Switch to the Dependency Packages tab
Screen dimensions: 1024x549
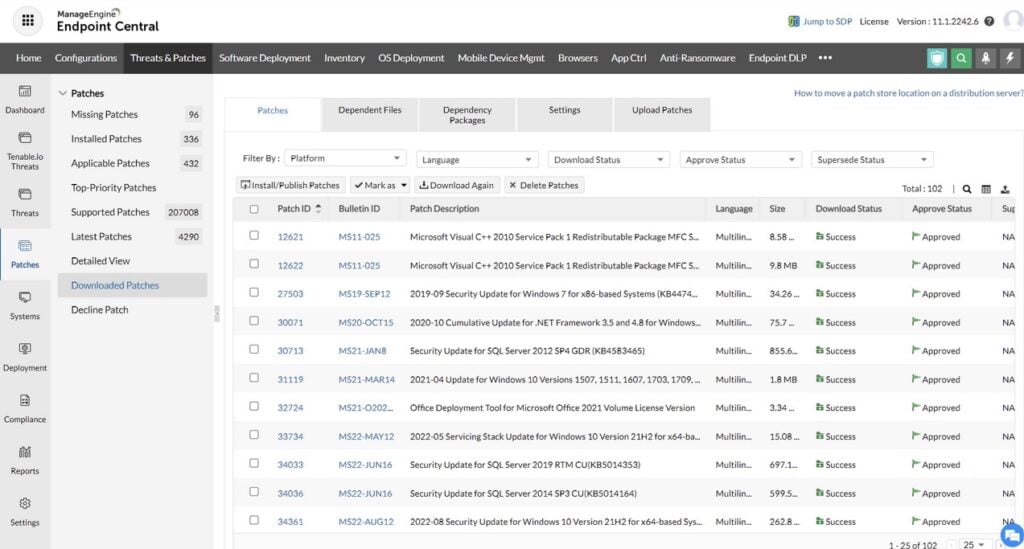[x=467, y=115]
